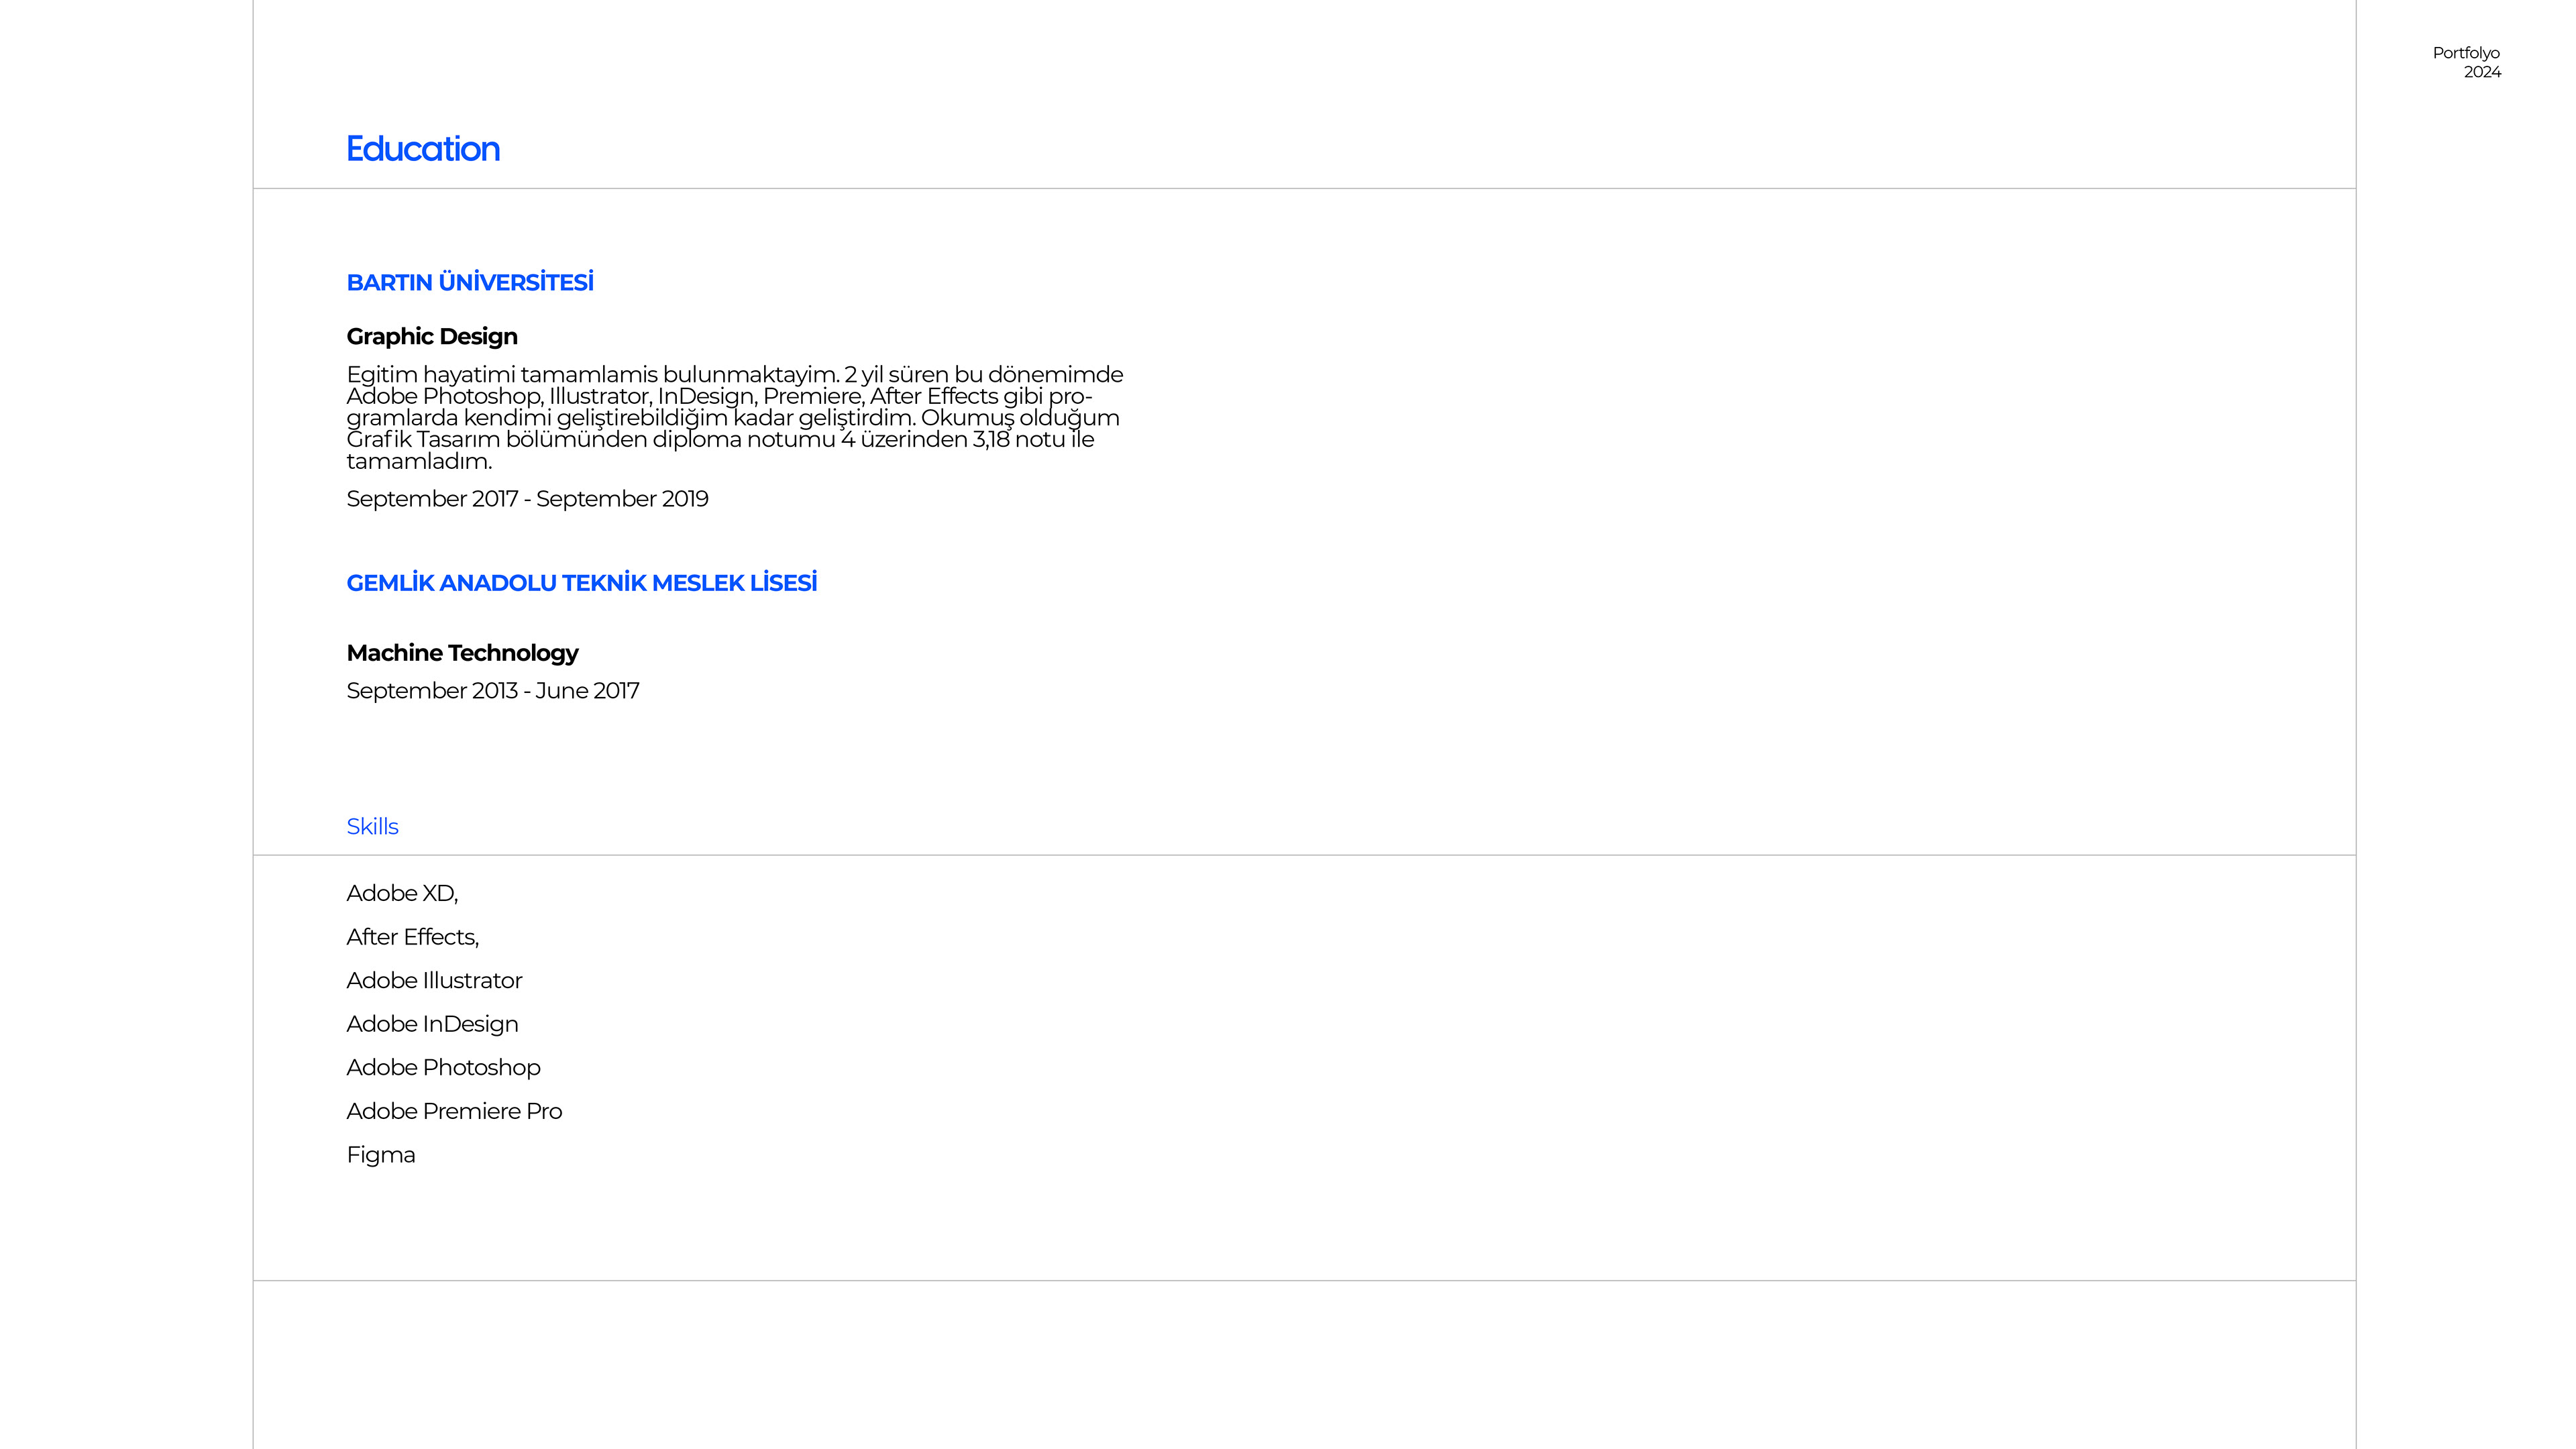Select the After Effects skill entry
Screen dimensions: 2576x1449
pos(413,937)
